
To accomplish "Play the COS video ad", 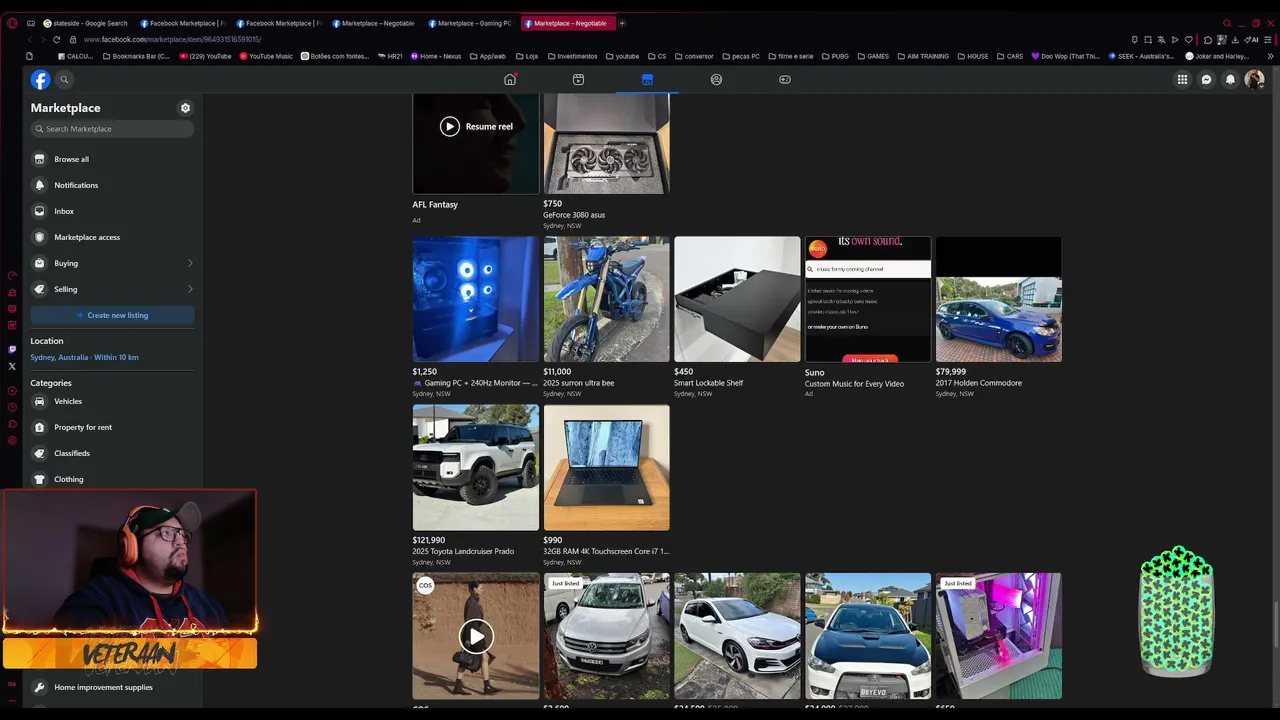I will pyautogui.click(x=476, y=636).
